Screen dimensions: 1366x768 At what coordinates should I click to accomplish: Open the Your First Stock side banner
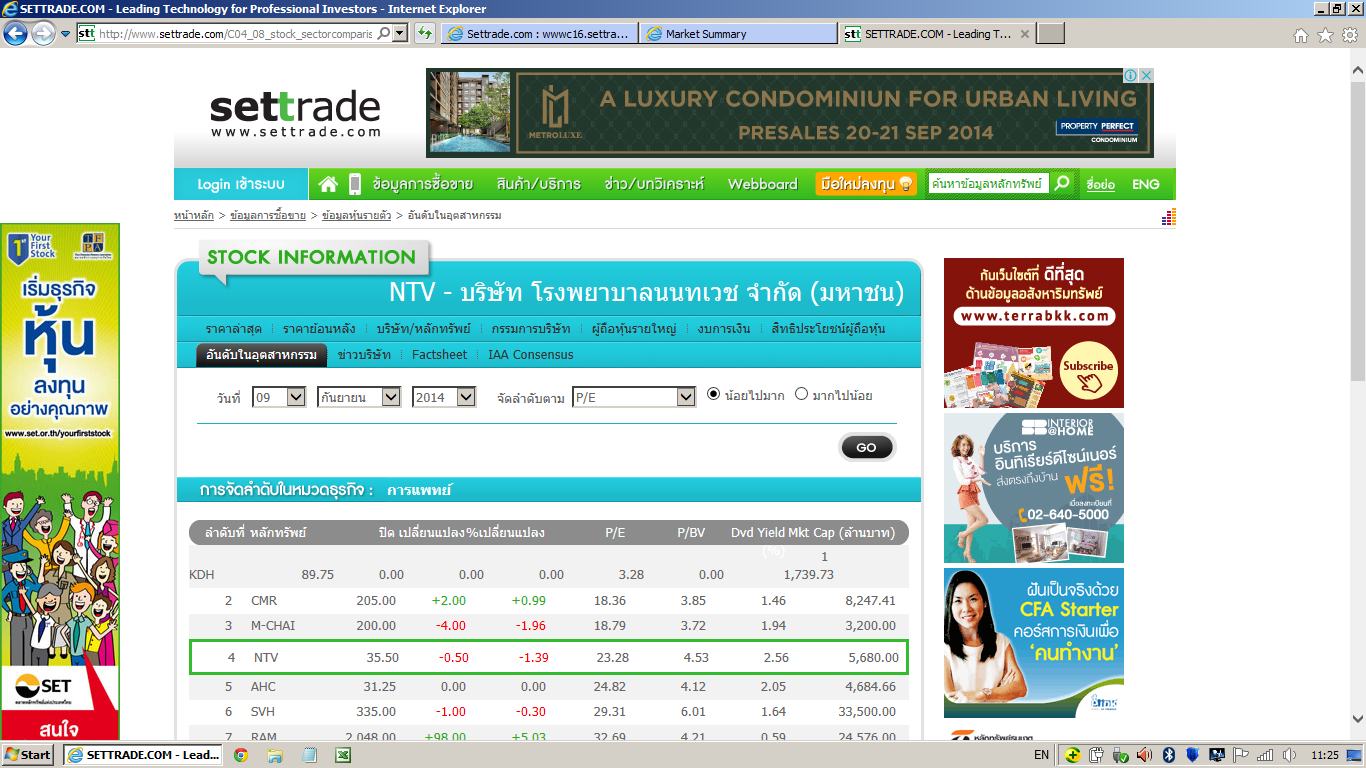[x=60, y=482]
